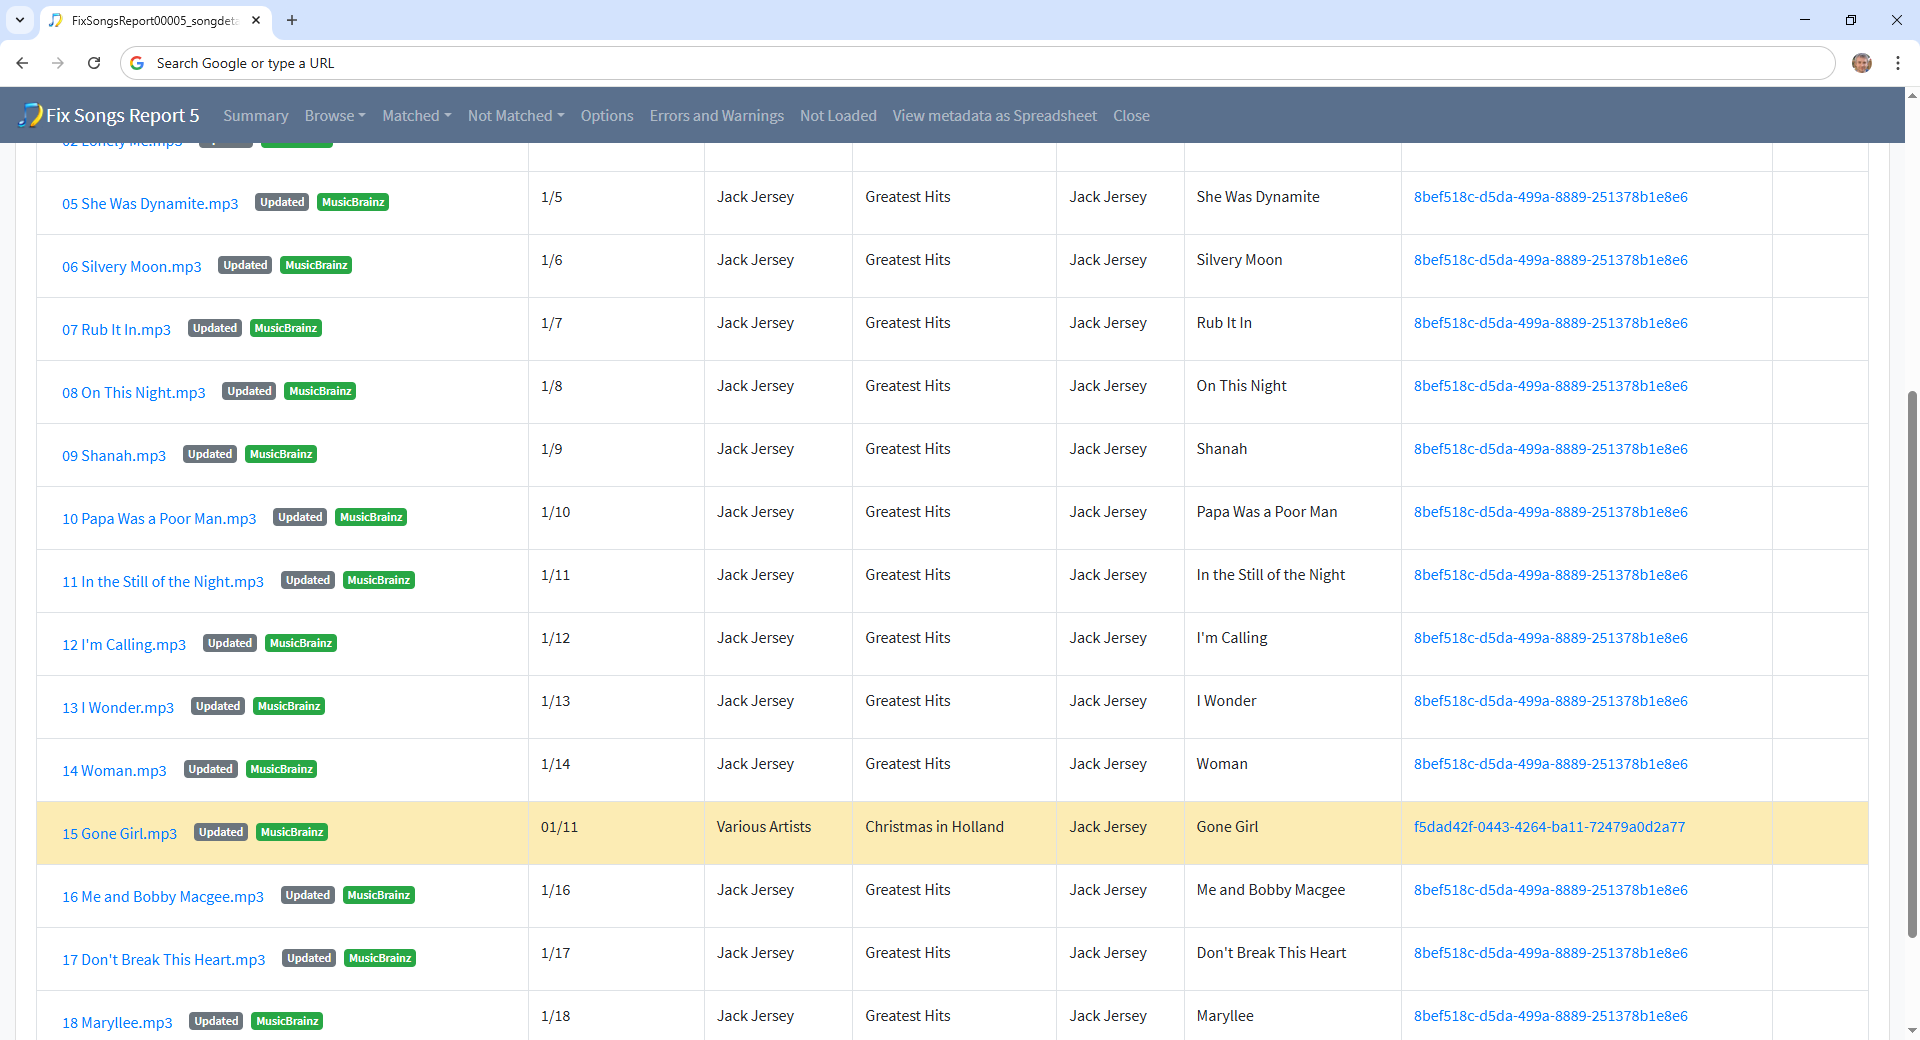This screenshot has width=1920, height=1040.
Task: Click MusicBrainz badge for 13 I Wonder.mp3
Action: click(x=288, y=706)
